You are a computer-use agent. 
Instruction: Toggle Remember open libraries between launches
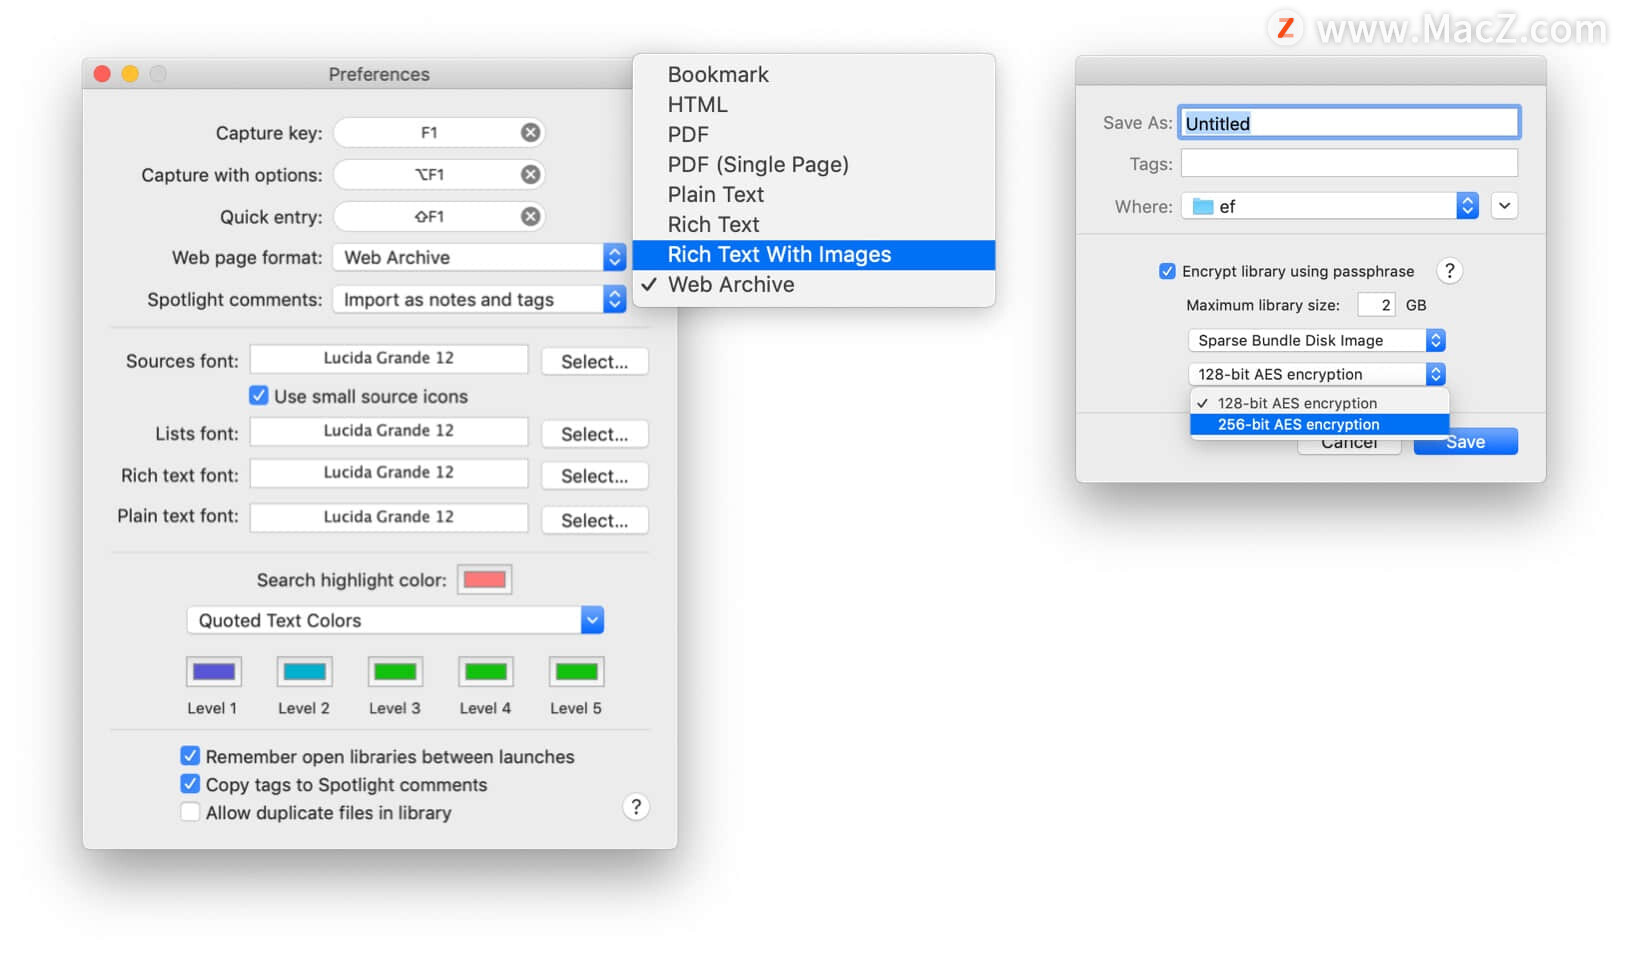[x=190, y=756]
